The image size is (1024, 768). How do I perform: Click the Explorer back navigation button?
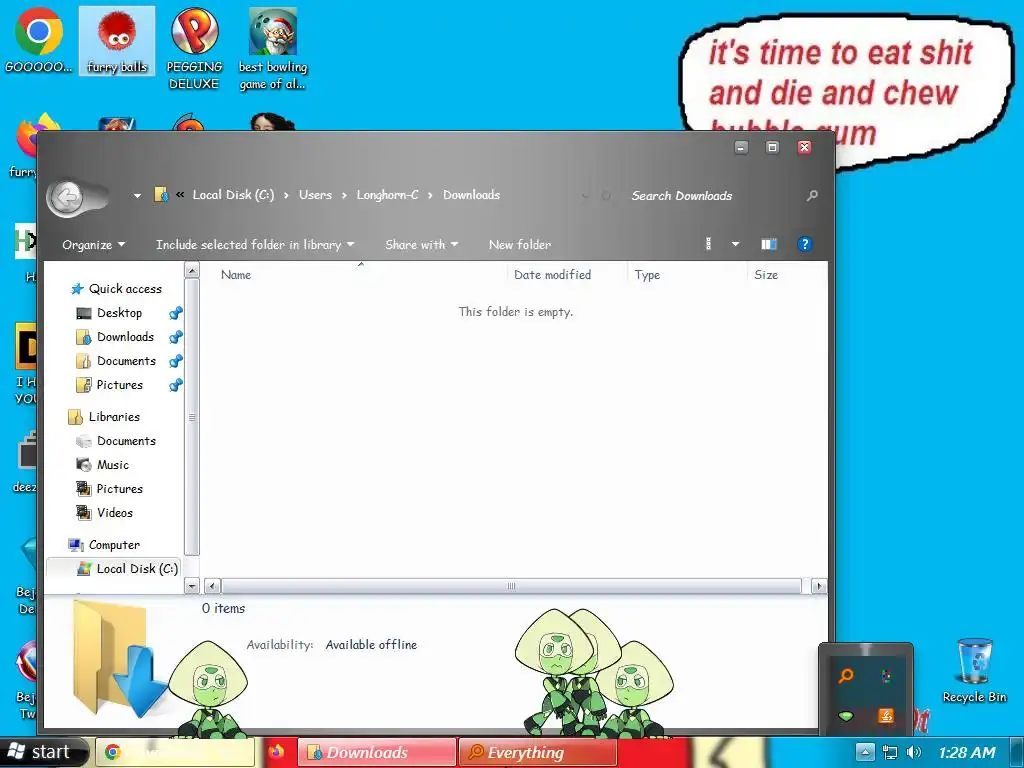pyautogui.click(x=67, y=196)
